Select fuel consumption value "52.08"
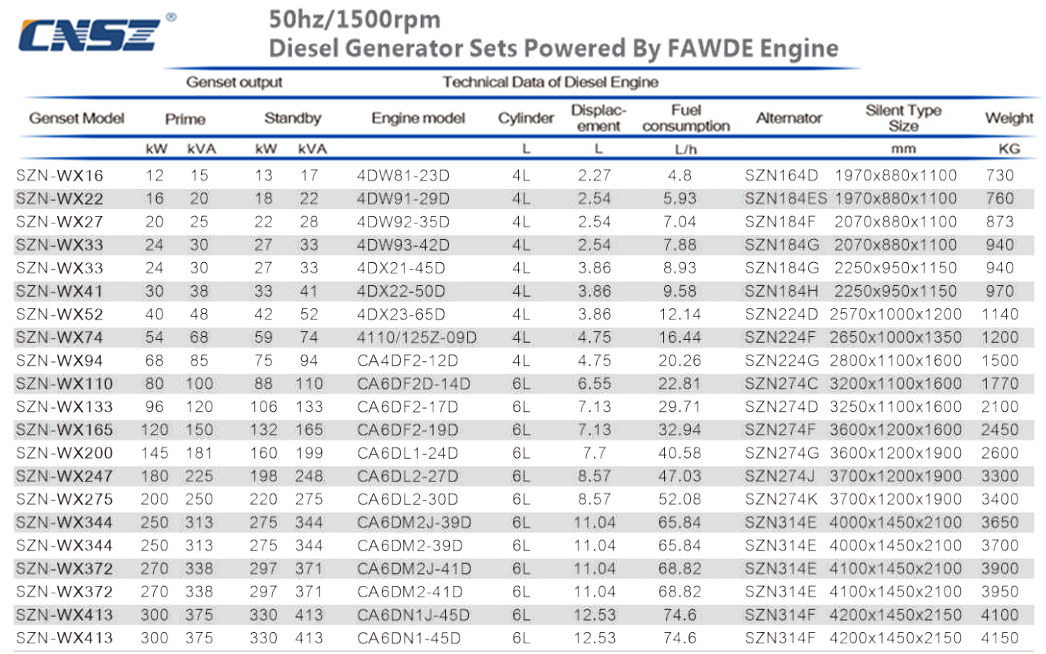Screen dimensions: 1046x654 (x=680, y=499)
